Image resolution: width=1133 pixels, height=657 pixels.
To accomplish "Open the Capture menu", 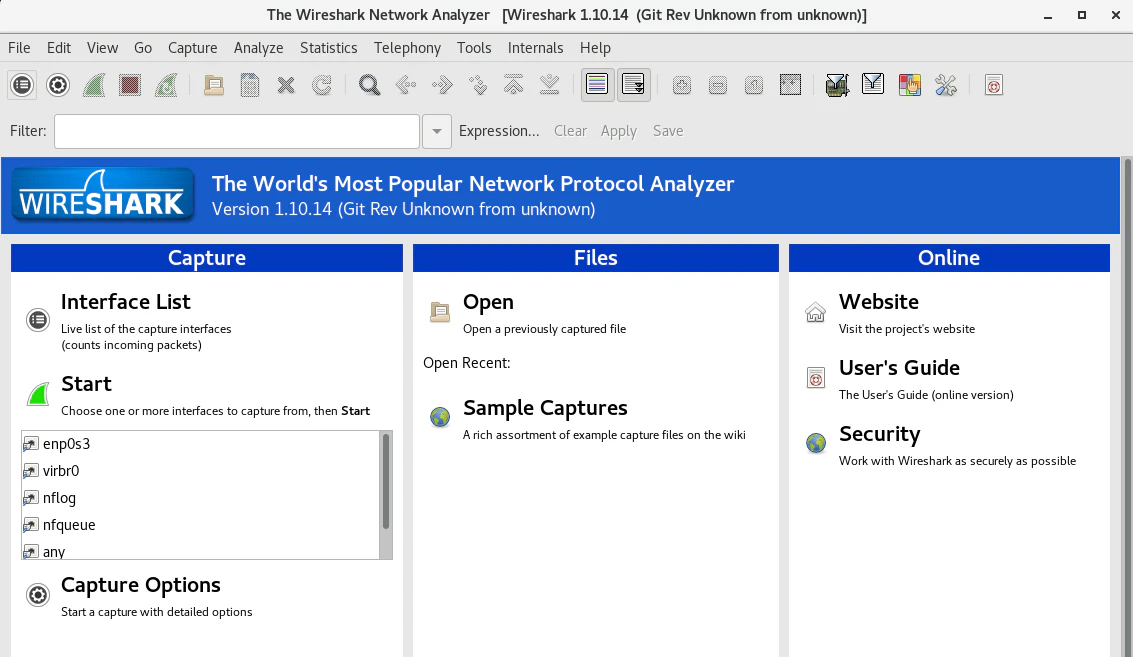I will pyautogui.click(x=192, y=48).
